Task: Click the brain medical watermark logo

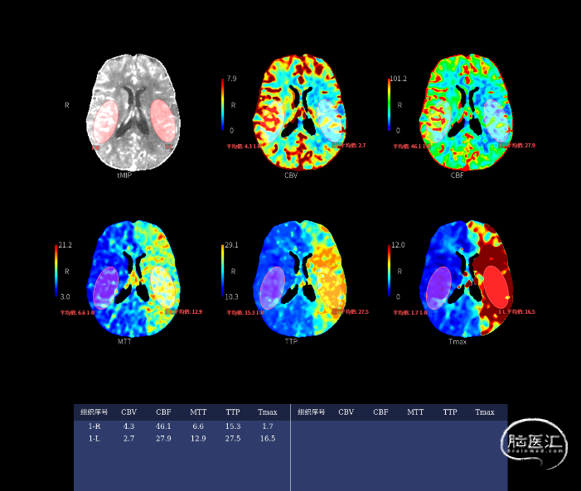Action: pos(534,442)
